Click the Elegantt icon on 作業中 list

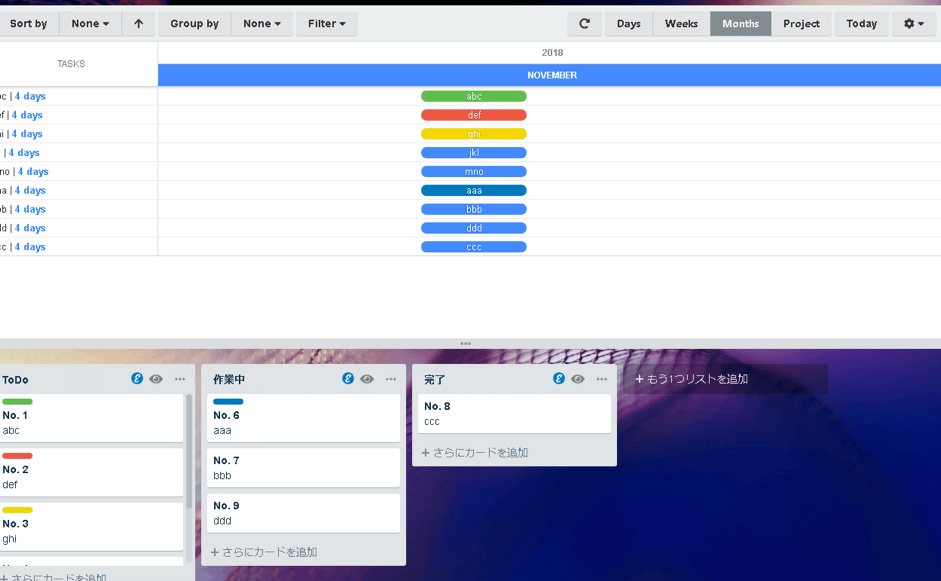348,379
